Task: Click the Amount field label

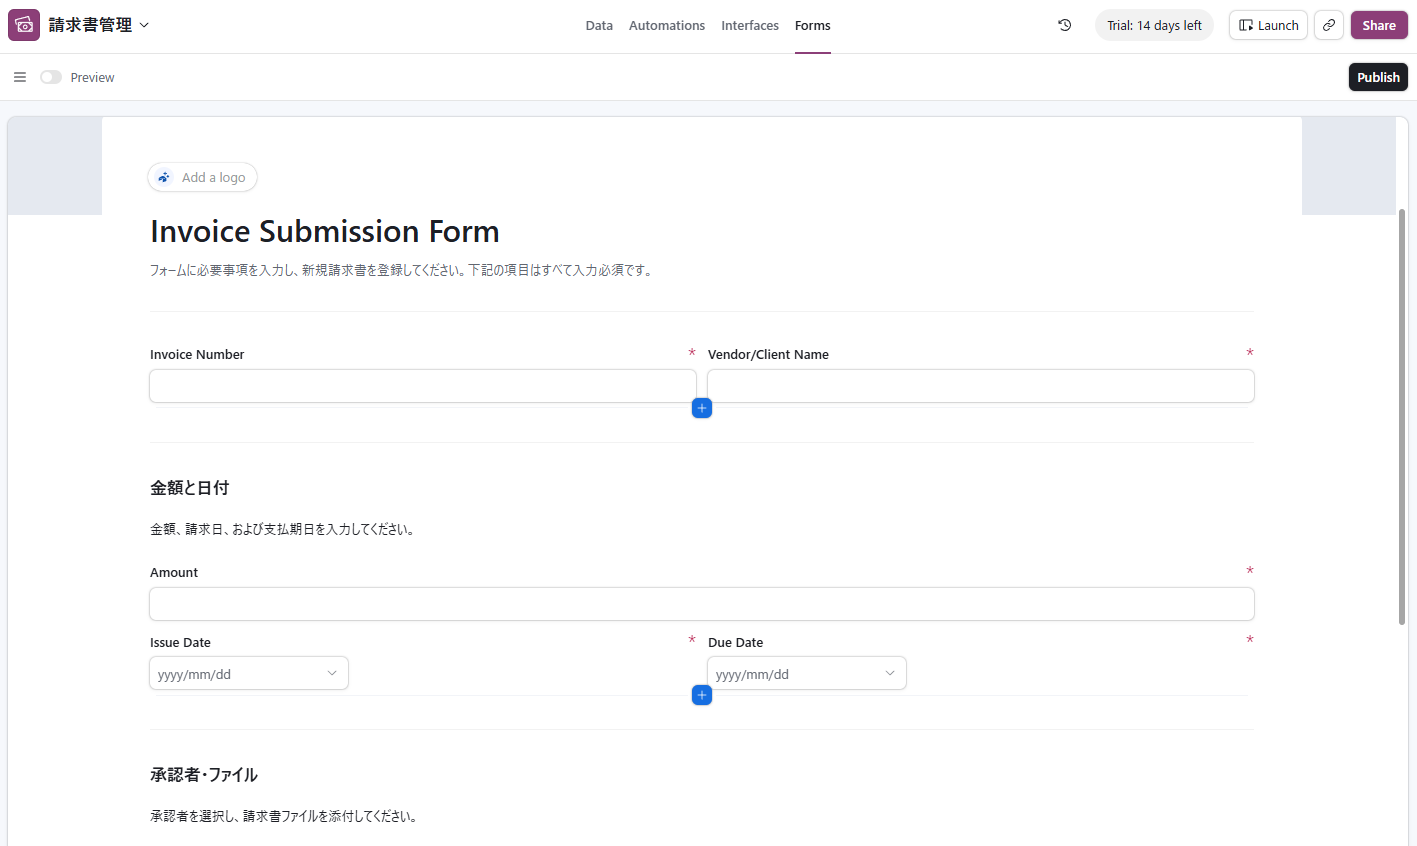Action: [174, 572]
